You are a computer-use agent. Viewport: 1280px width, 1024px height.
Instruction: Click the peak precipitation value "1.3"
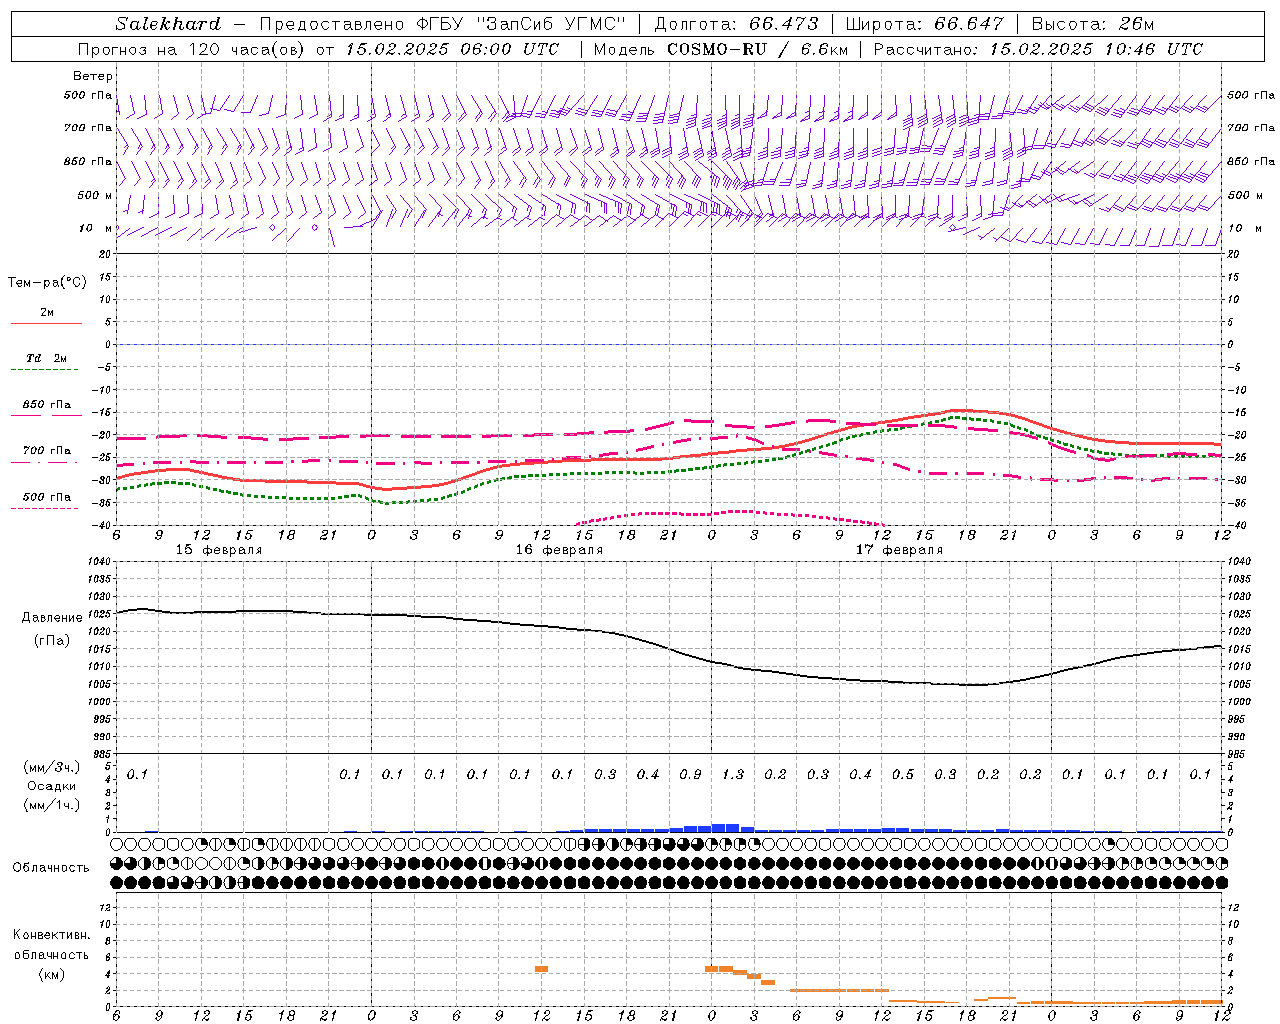(733, 775)
